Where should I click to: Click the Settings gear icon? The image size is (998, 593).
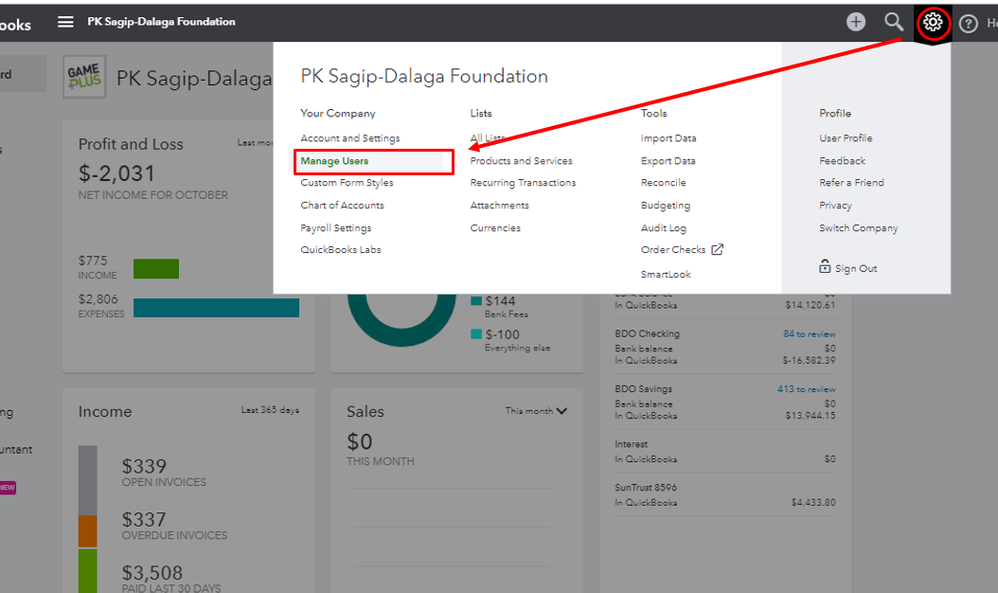click(933, 22)
